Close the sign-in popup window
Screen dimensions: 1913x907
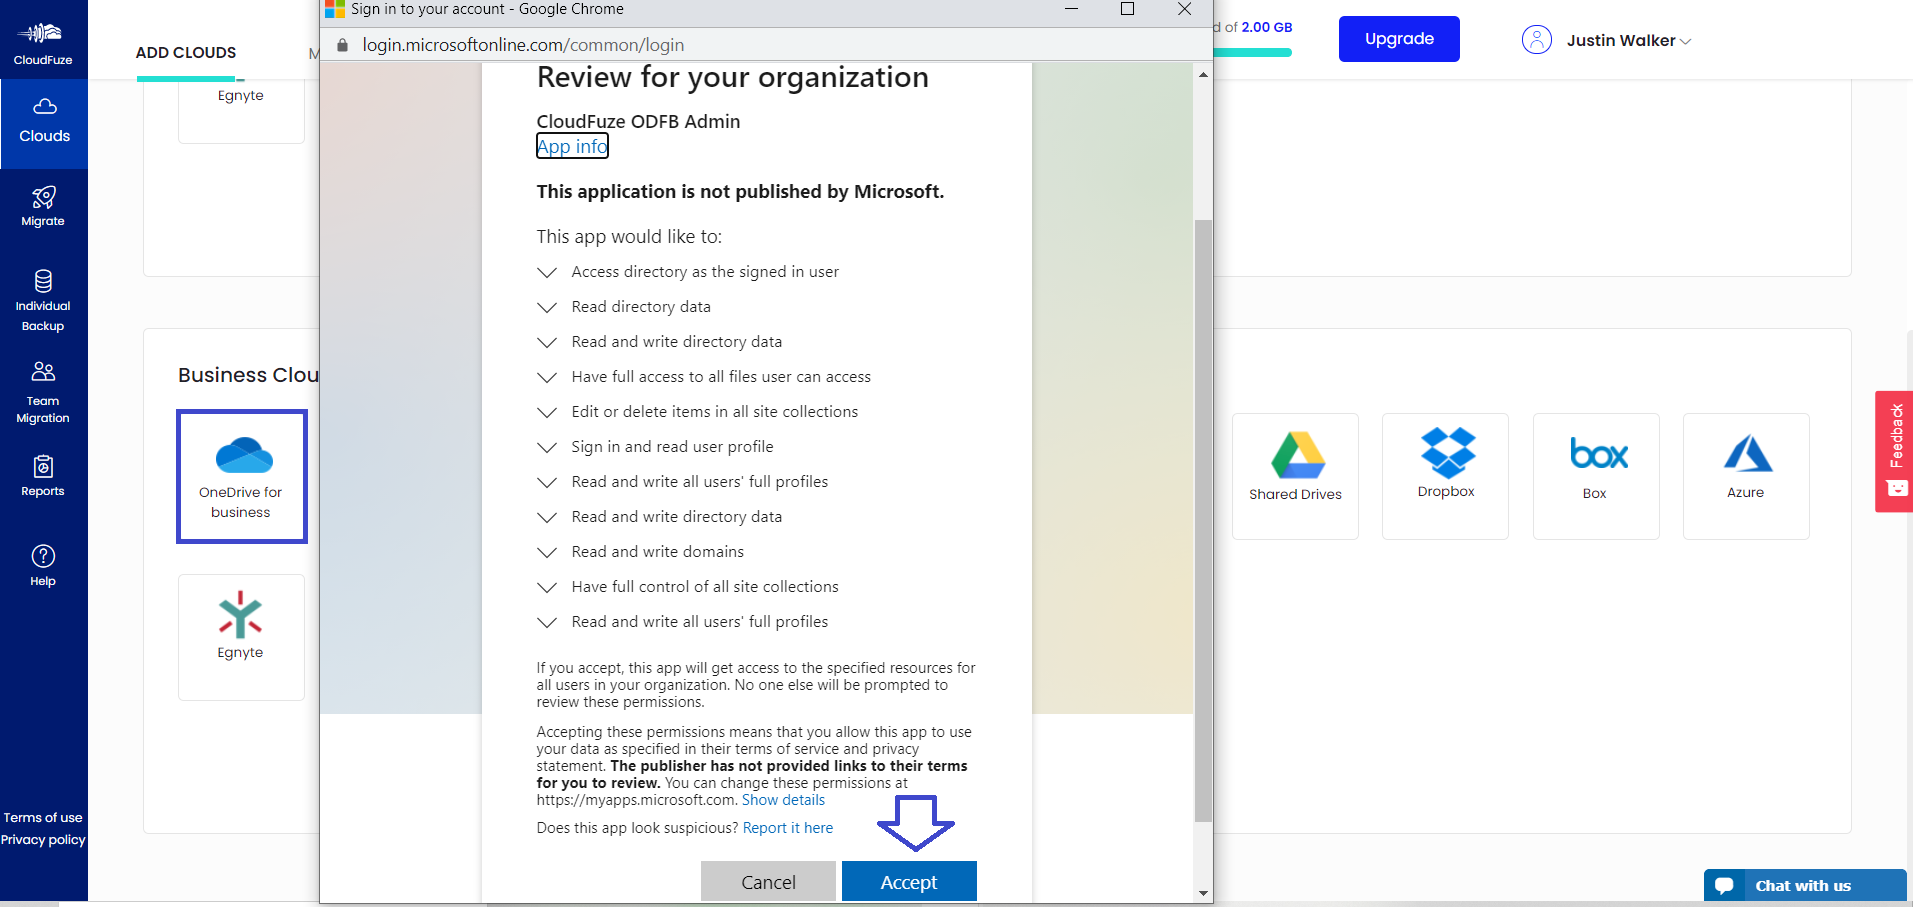tap(1184, 9)
